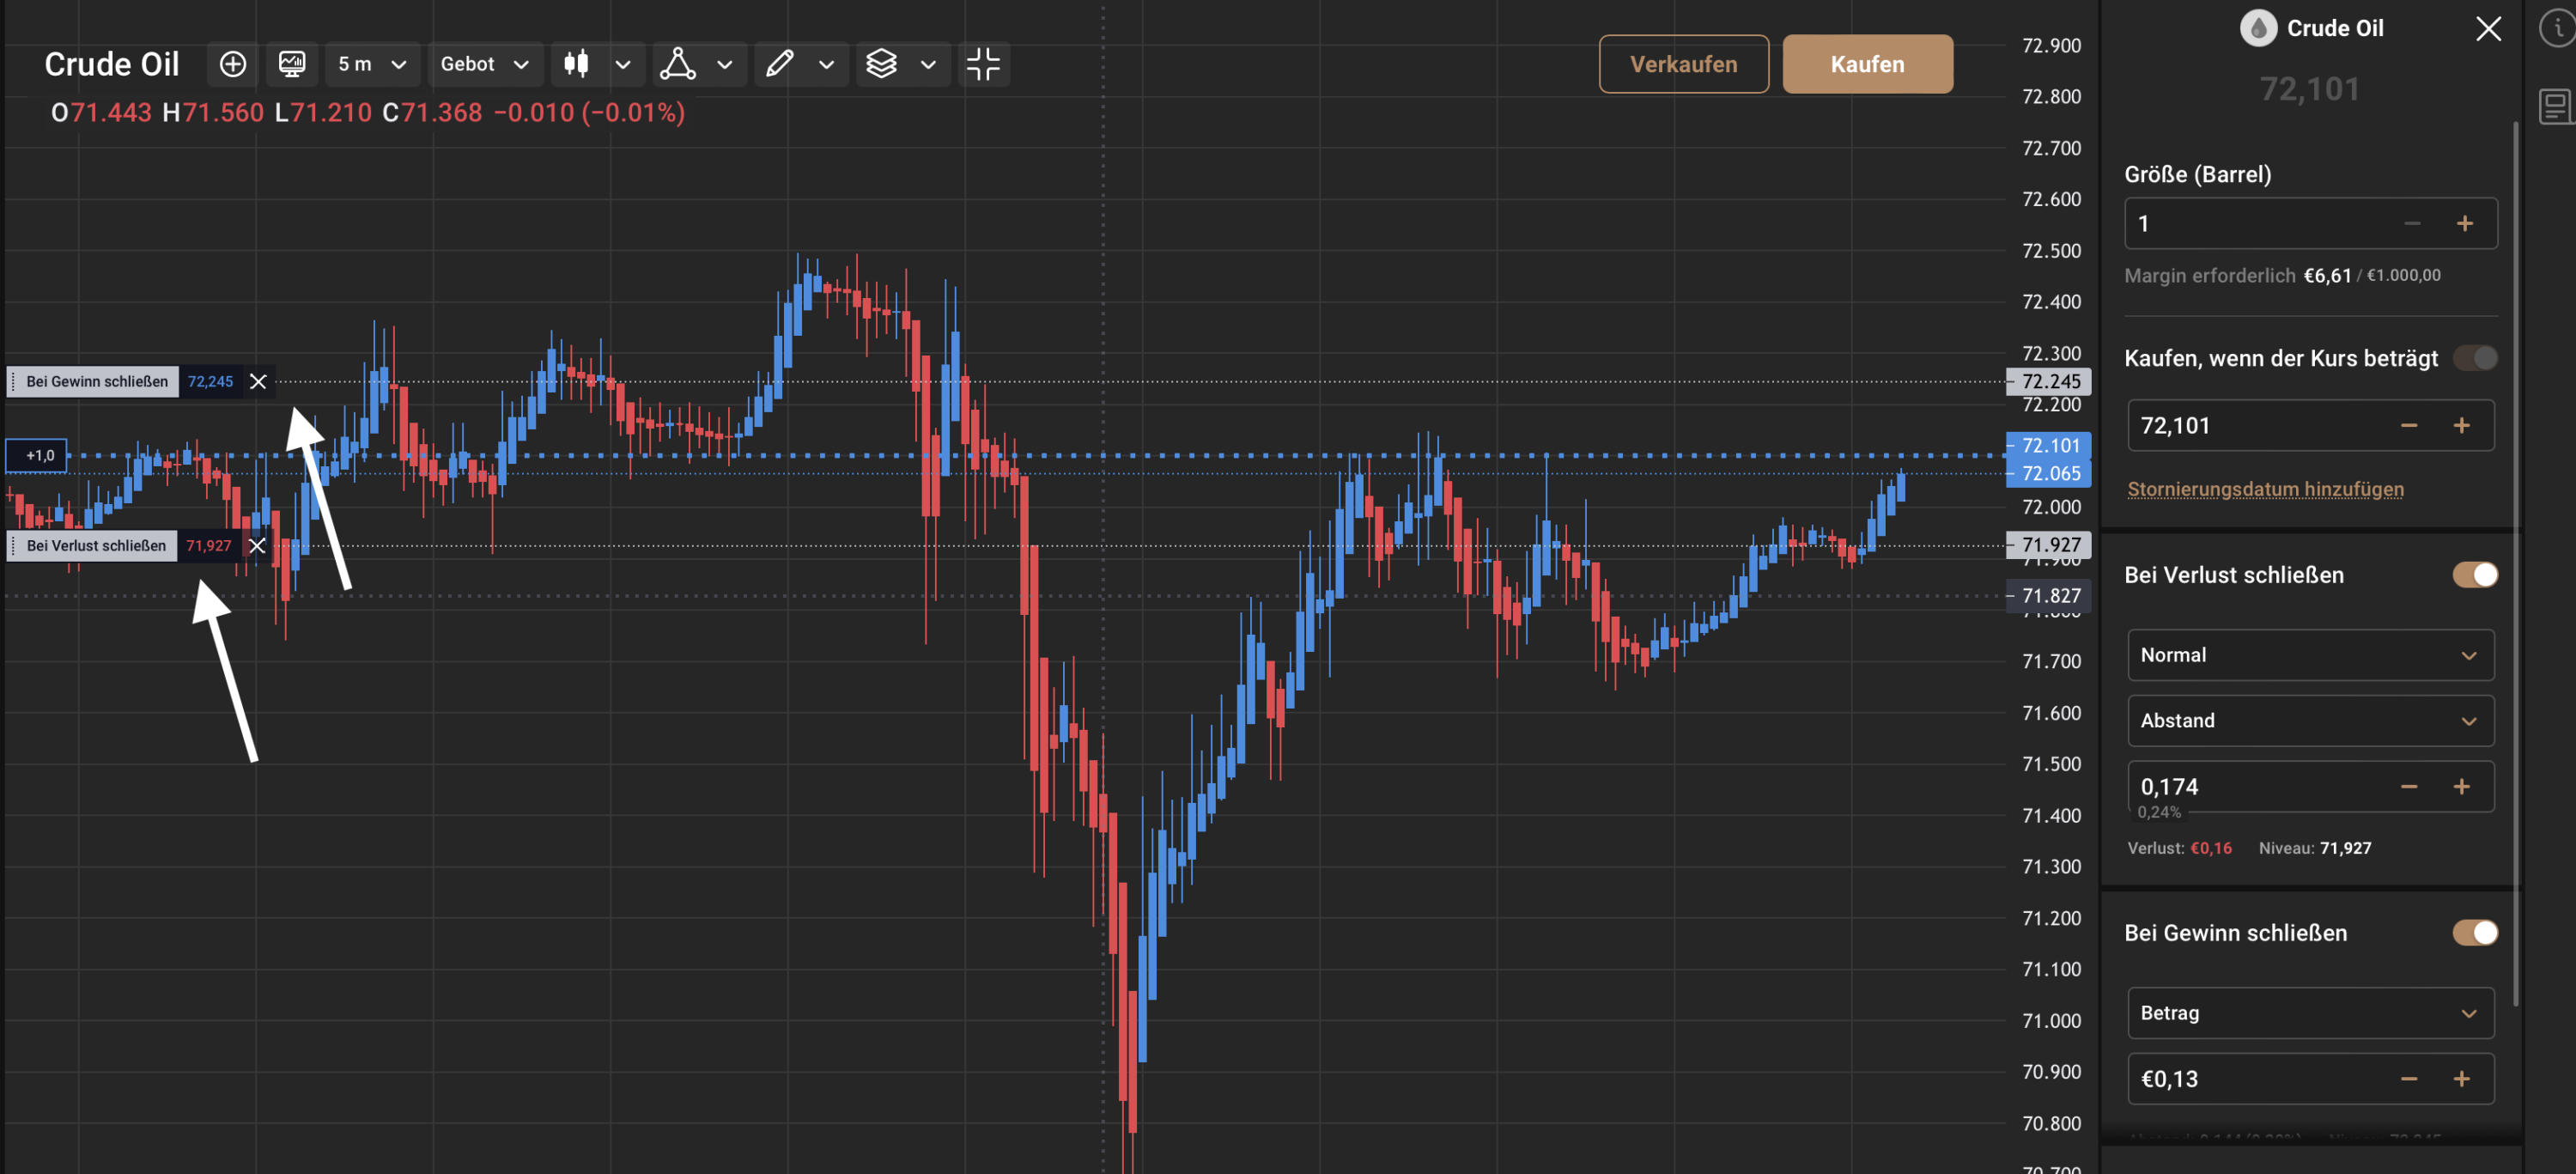2576x1174 pixels.
Task: Expand chevron beside the indicators tool
Action: click(724, 64)
